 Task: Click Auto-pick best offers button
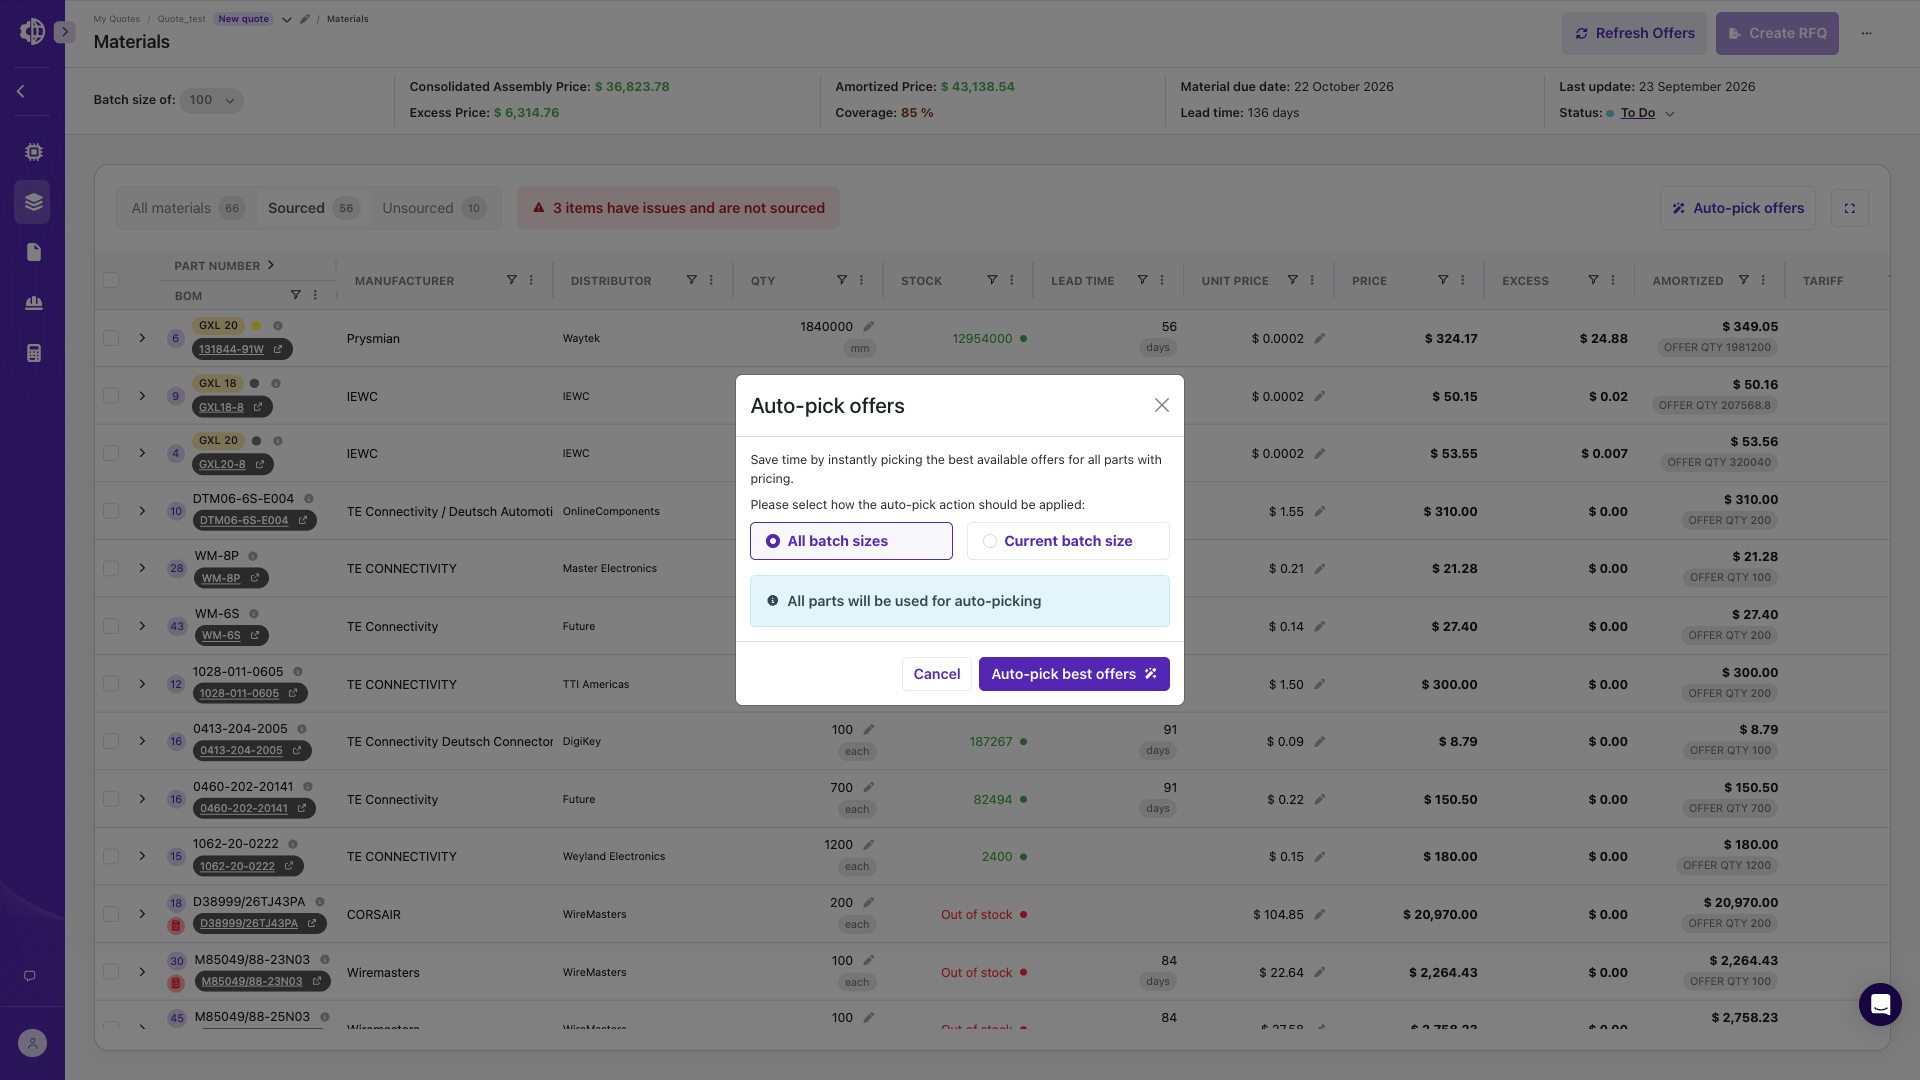coord(1074,674)
